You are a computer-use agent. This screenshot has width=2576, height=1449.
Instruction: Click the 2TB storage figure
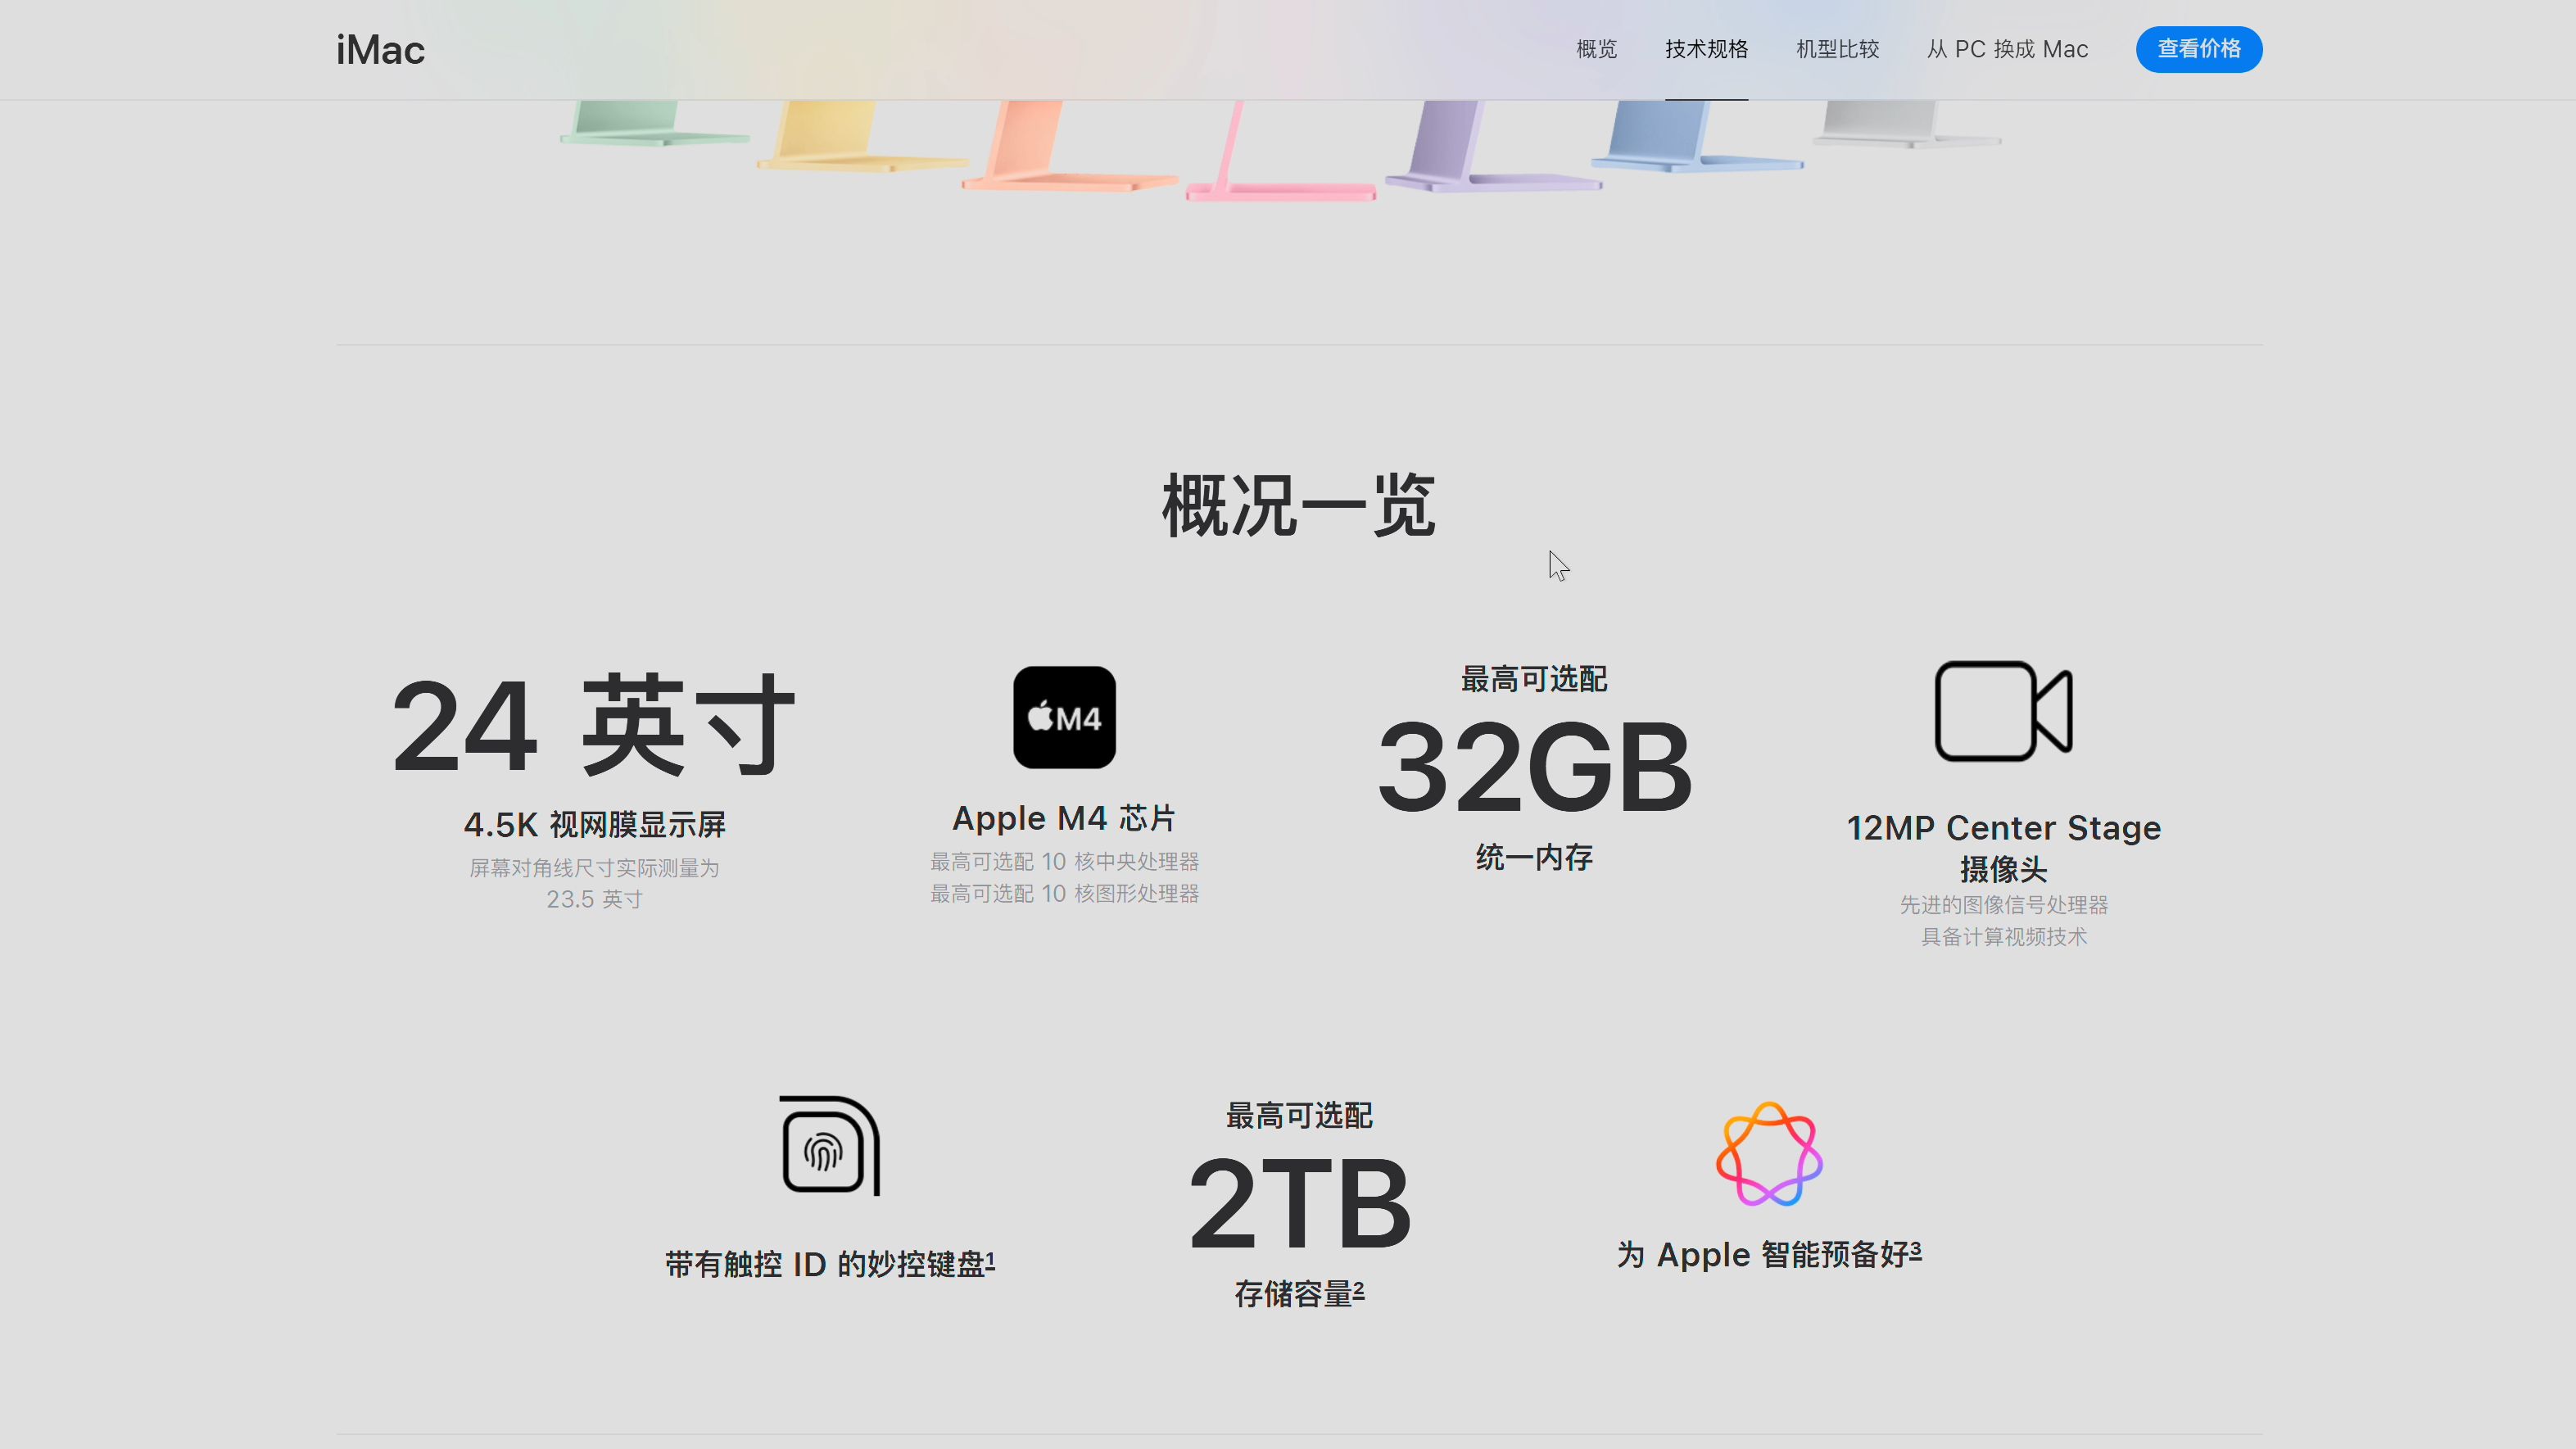(1299, 1204)
